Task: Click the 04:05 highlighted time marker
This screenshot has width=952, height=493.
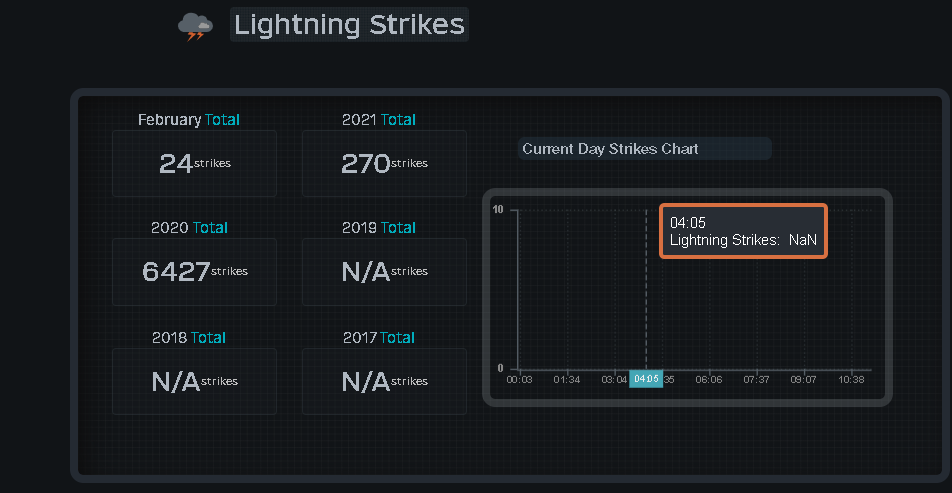Action: [645, 379]
